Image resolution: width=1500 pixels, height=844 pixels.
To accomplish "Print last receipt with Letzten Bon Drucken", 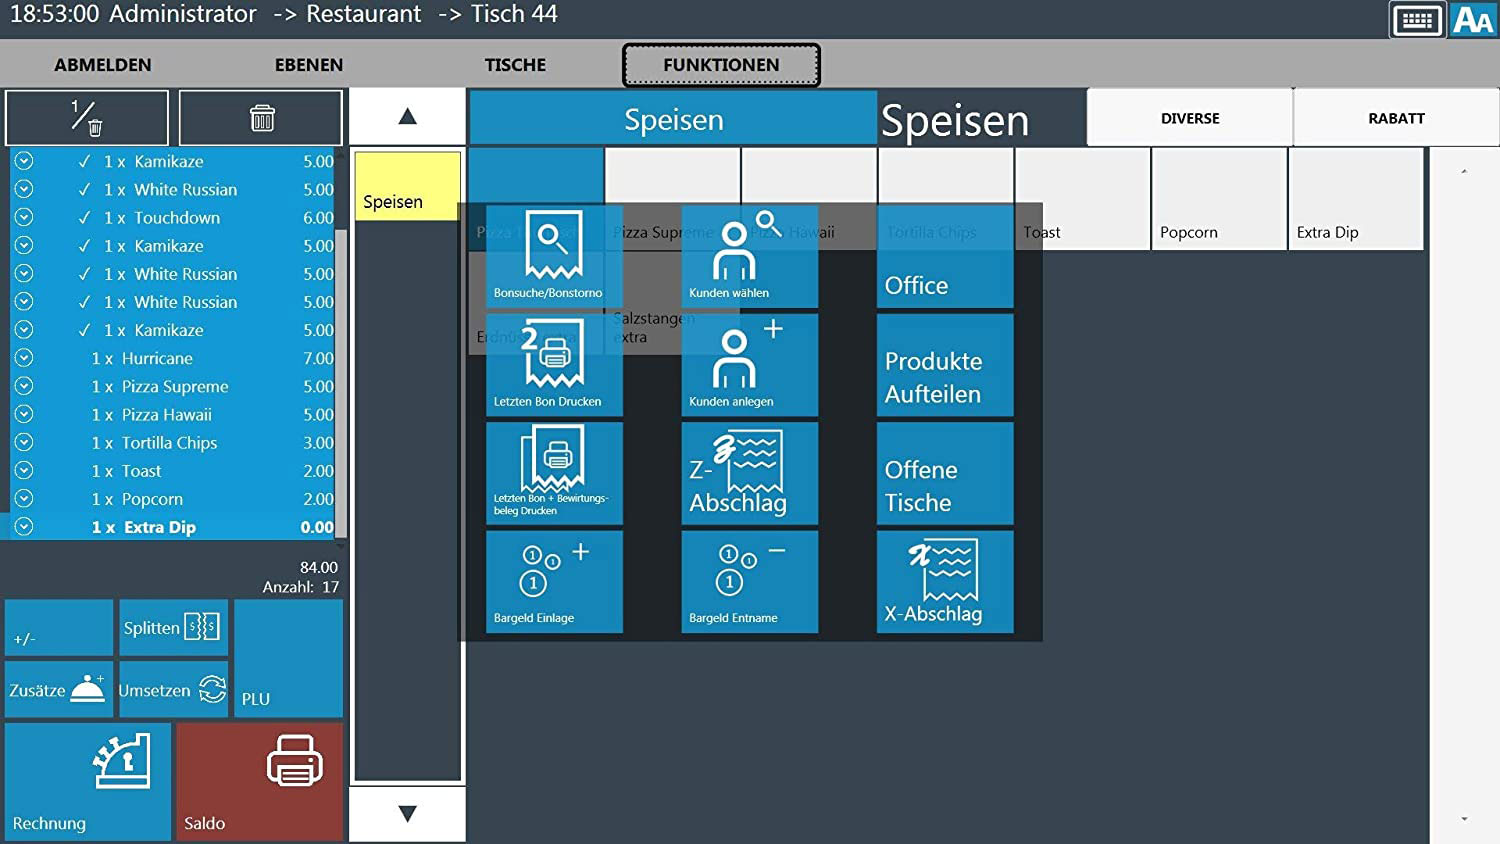I will pyautogui.click(x=554, y=365).
